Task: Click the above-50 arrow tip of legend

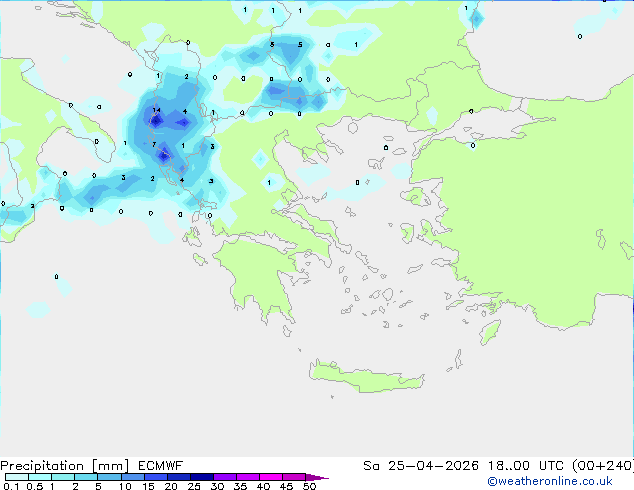Action: (x=317, y=478)
